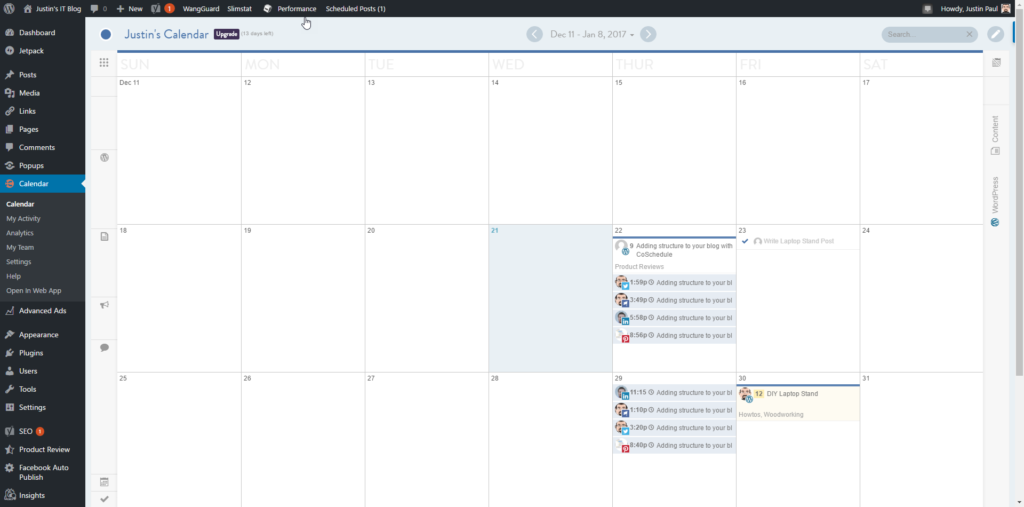Open Justin's IT Blog site menu

pos(52,8)
